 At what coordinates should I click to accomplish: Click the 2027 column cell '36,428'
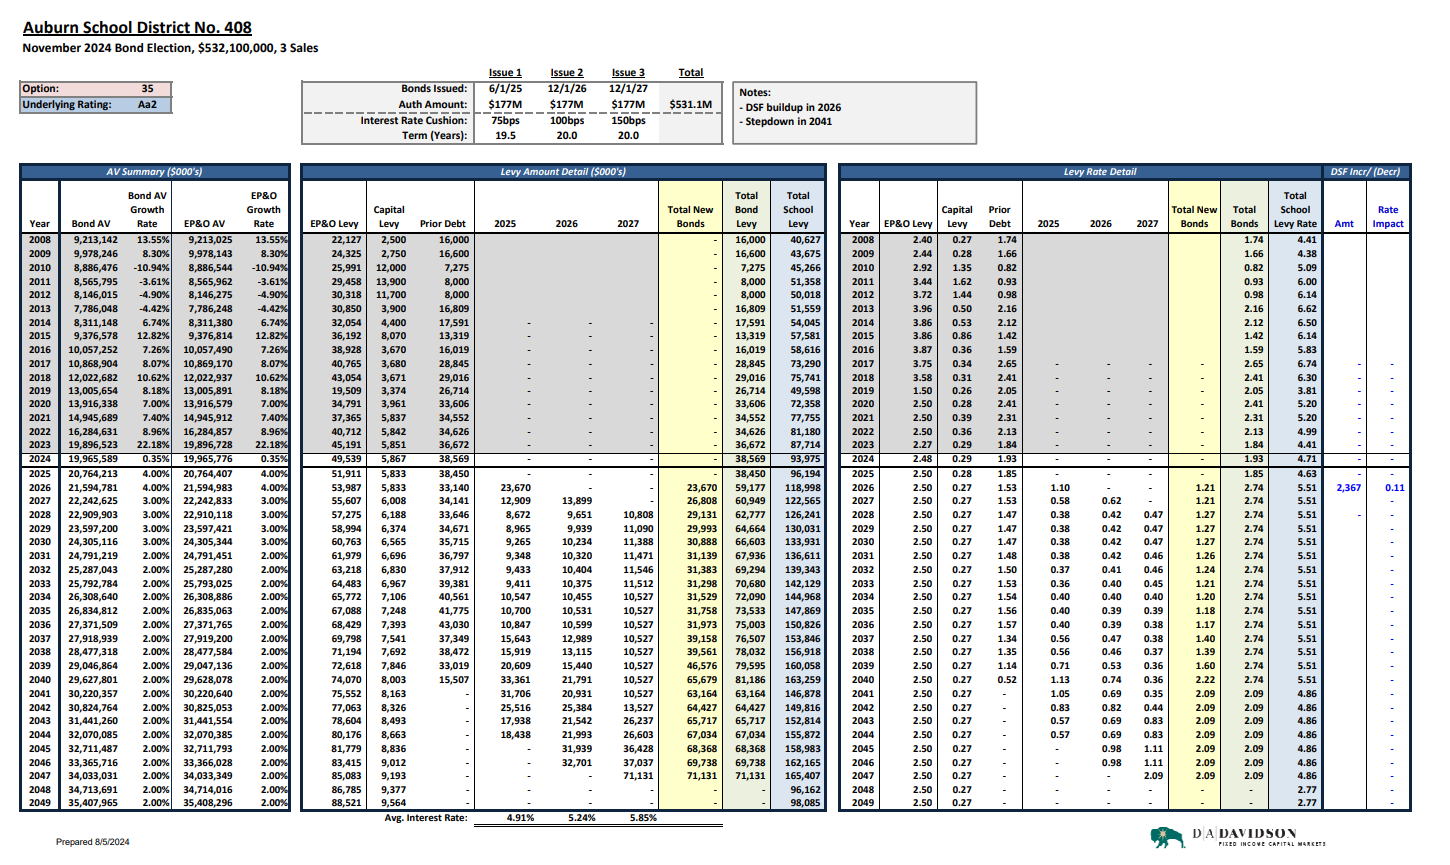(x=638, y=749)
